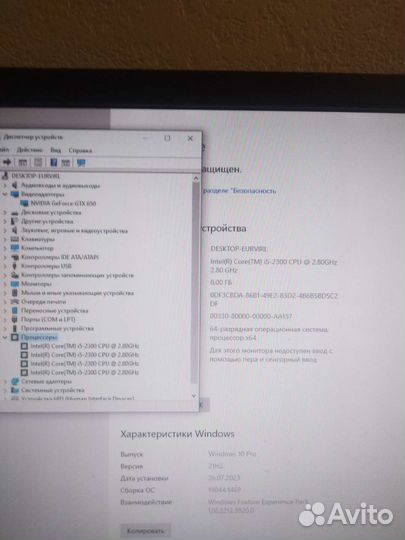Click the Monitors category icon
Viewport: 405px width, 540px height.
[x=14, y=284]
